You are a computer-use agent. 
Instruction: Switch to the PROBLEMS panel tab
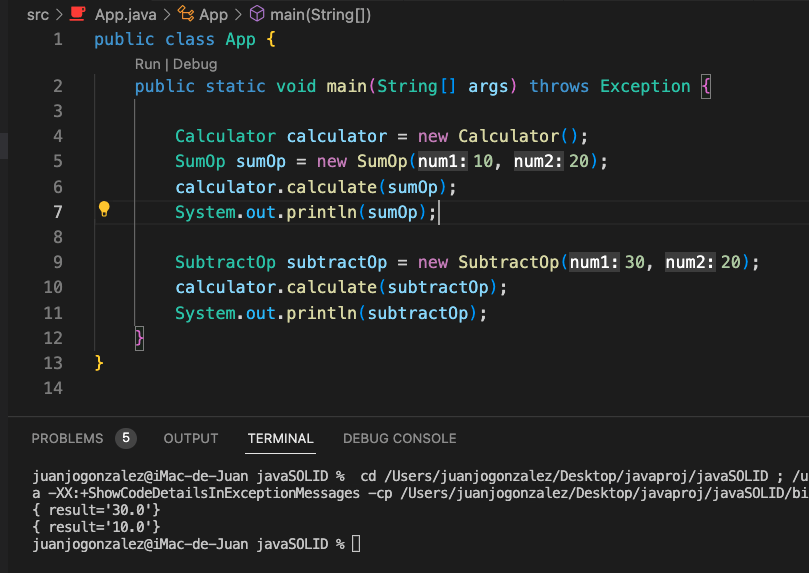click(x=67, y=438)
